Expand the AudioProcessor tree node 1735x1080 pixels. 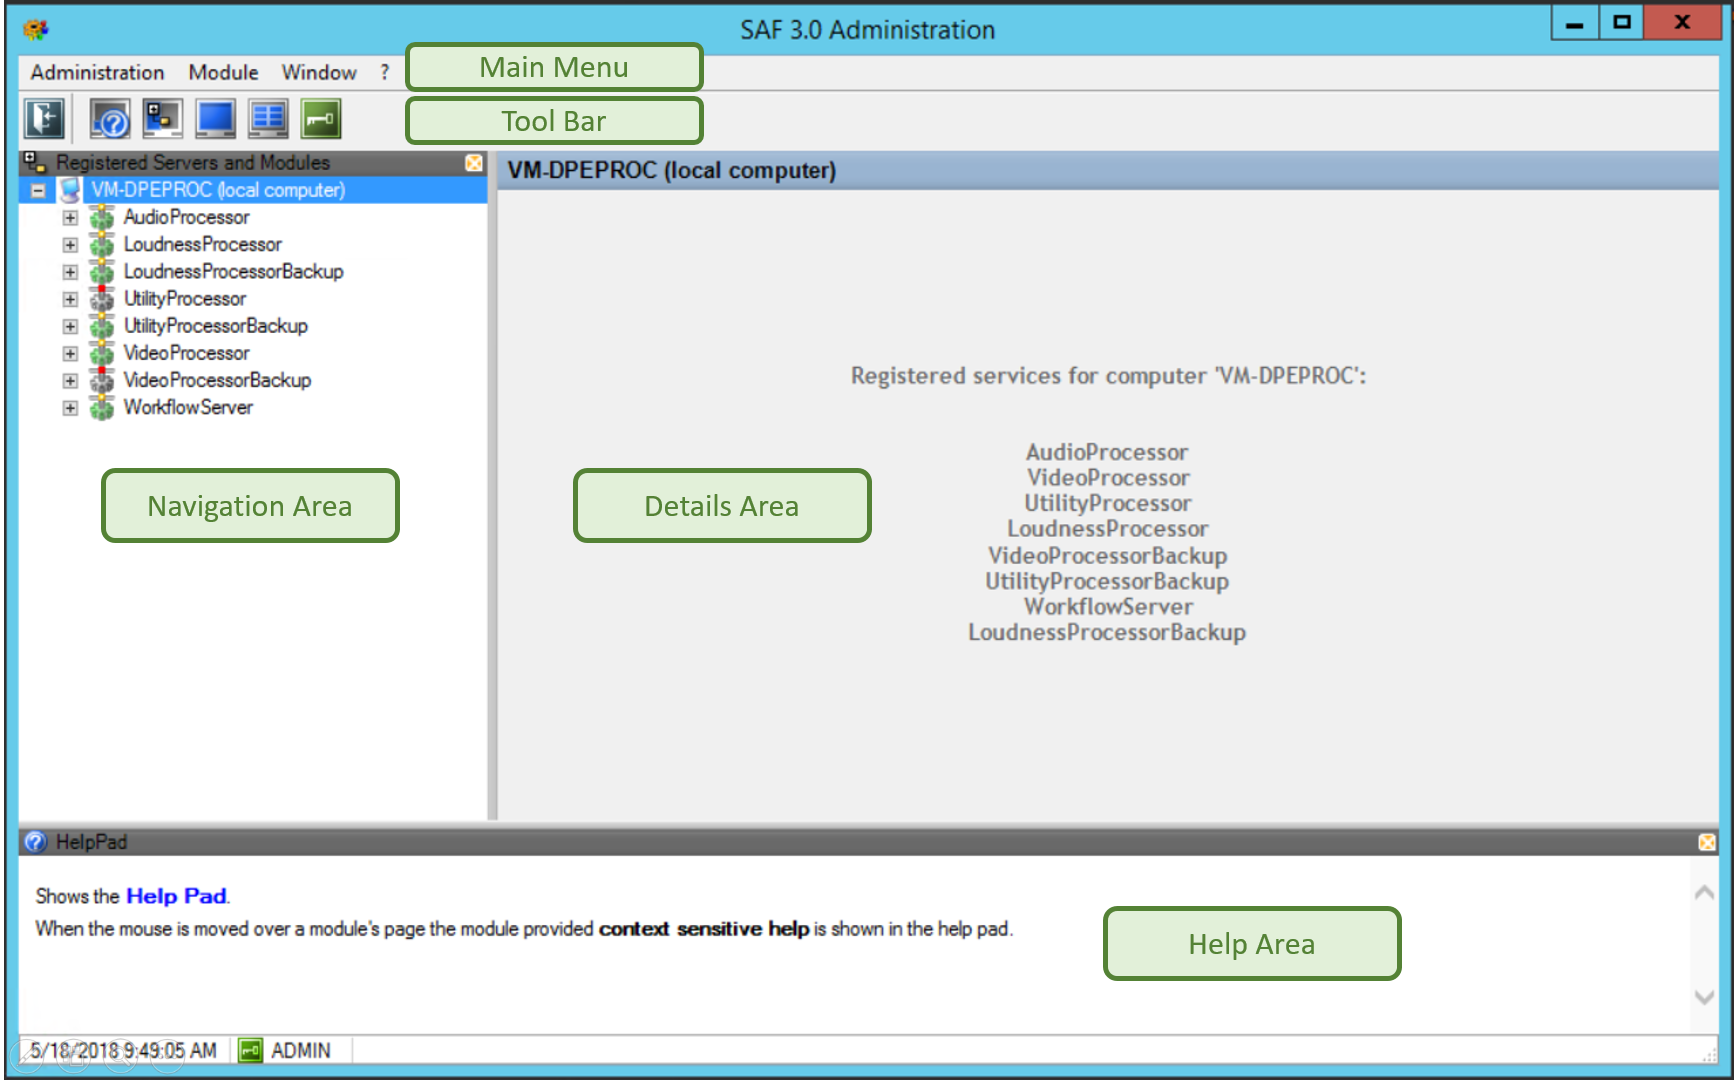[x=70, y=218]
